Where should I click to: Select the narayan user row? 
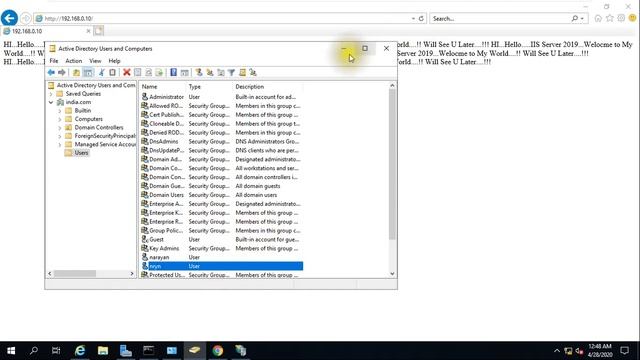click(221, 258)
